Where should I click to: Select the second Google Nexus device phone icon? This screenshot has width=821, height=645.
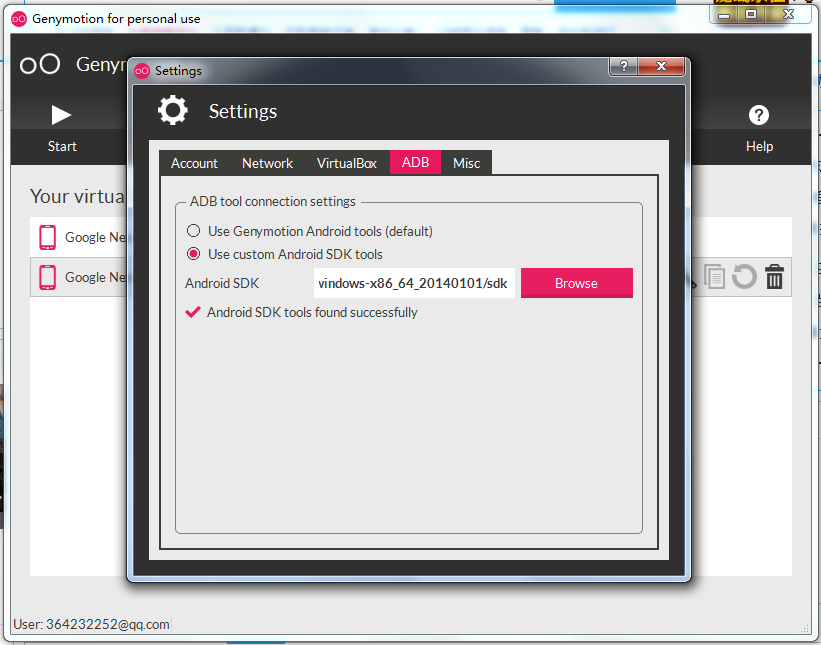click(x=48, y=277)
